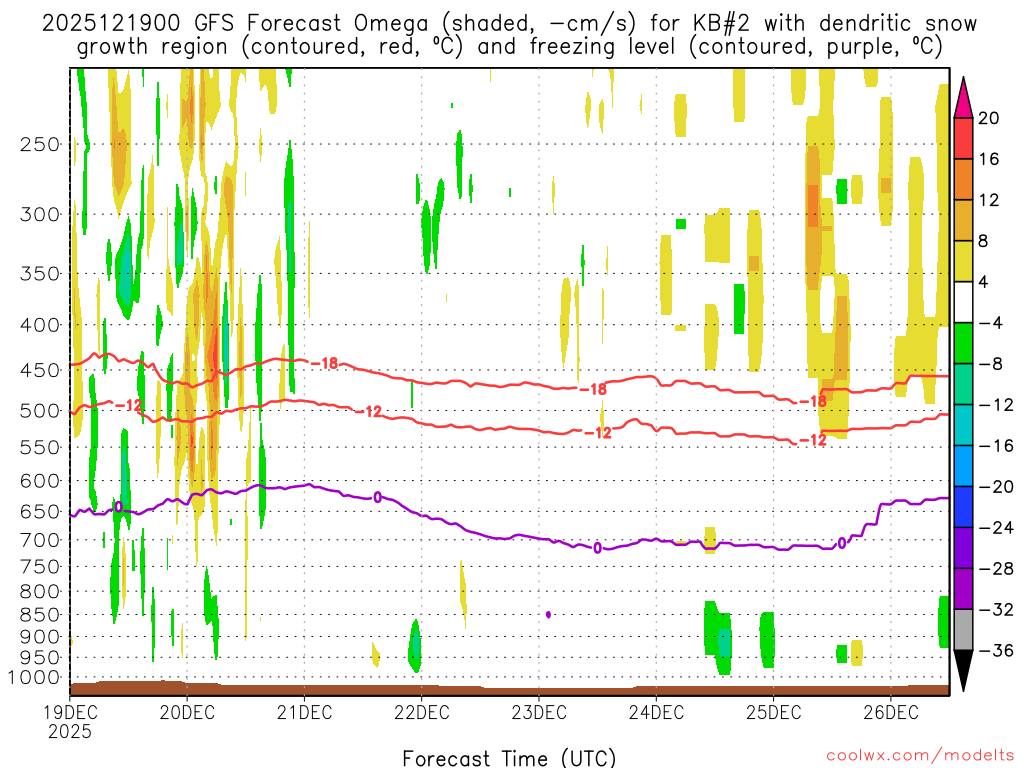Image resolution: width=1024 pixels, height=768 pixels.
Task: Click the 750 pressure level label
Action: 40,566
